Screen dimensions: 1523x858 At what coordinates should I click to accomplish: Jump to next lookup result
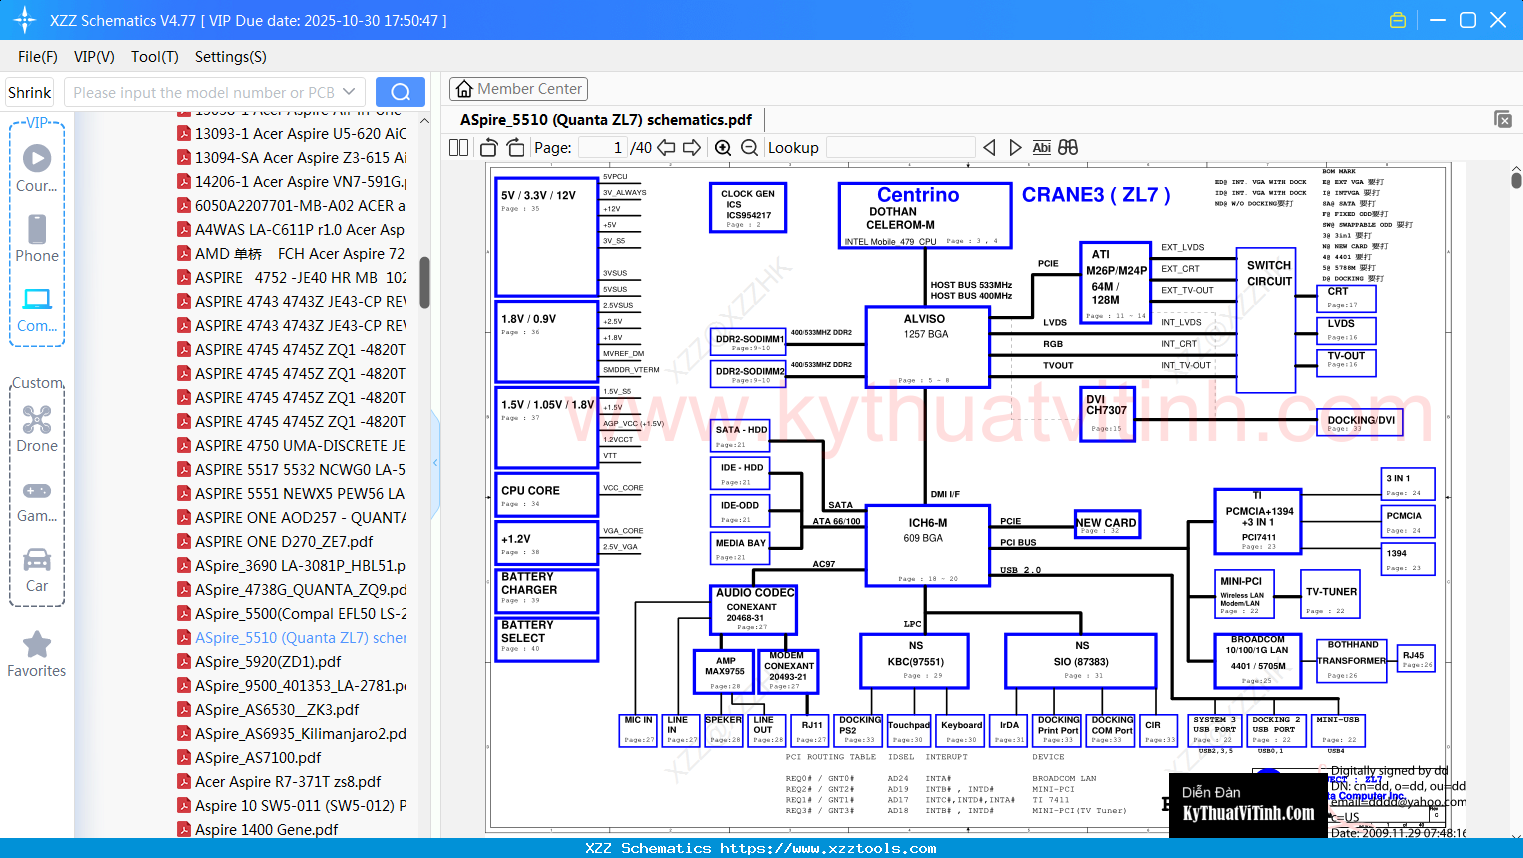coord(1015,148)
